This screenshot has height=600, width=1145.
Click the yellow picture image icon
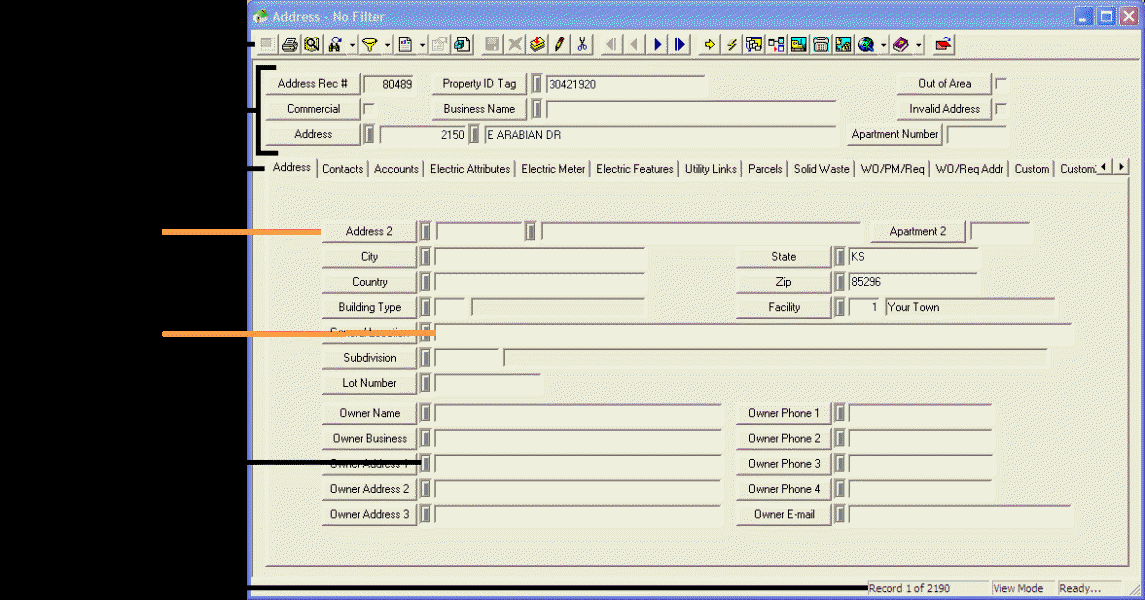799,45
